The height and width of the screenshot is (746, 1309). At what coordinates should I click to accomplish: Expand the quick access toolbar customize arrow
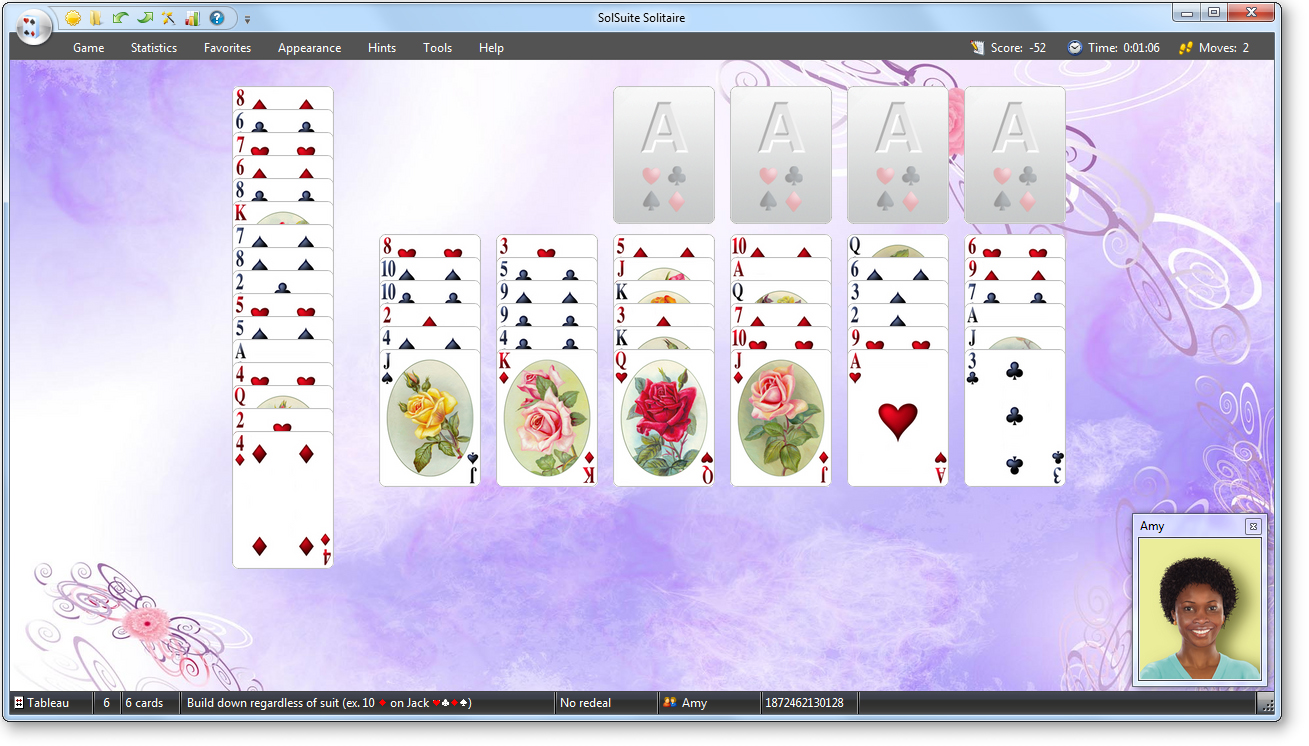pyautogui.click(x=247, y=19)
